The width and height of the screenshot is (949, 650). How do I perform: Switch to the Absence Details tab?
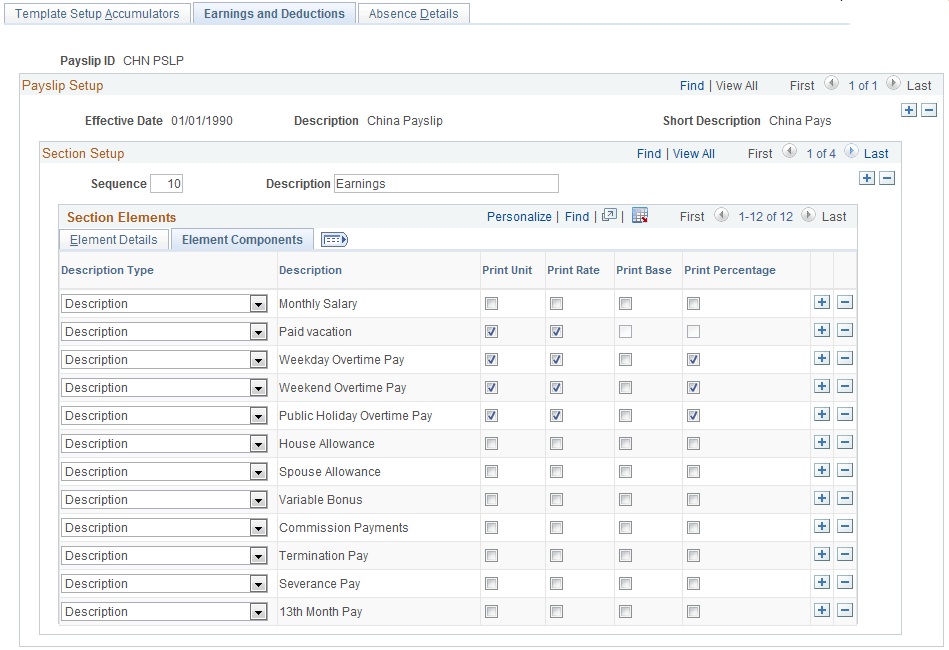point(413,13)
